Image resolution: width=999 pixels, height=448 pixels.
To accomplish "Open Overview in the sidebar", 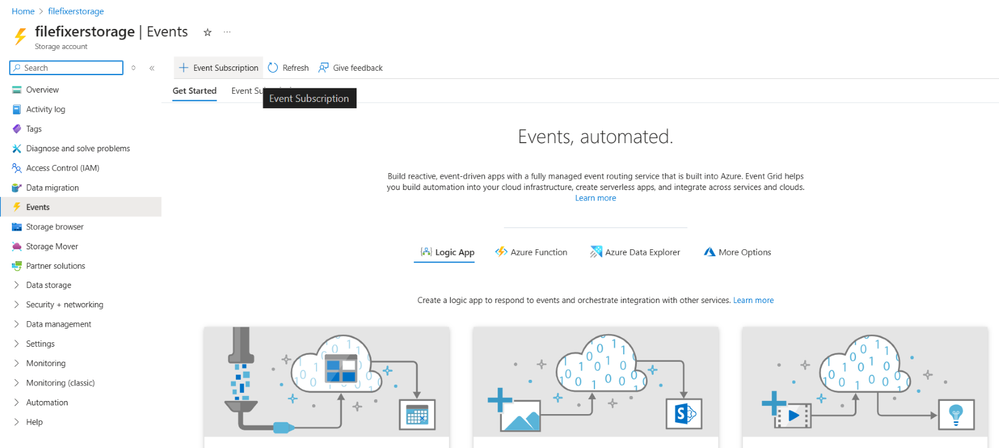I will [x=80, y=90].
